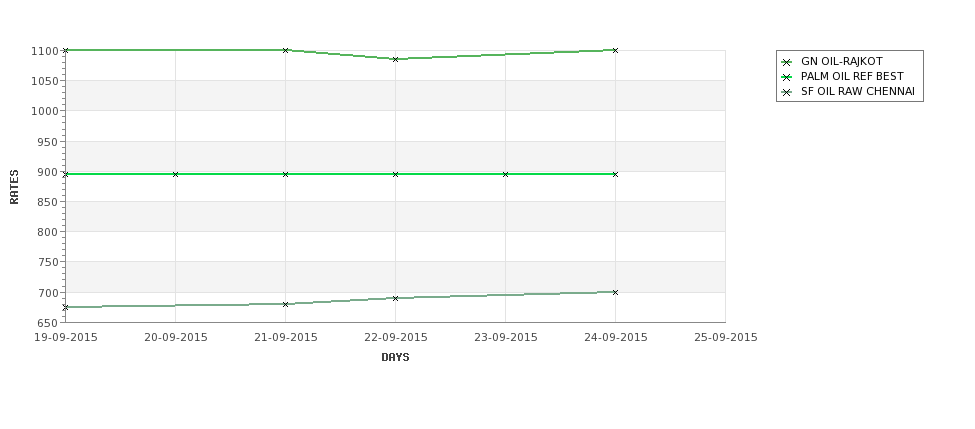975x429 pixels.
Task: Click GN OIL-RAJKOT legend marker icon
Action: [787, 62]
